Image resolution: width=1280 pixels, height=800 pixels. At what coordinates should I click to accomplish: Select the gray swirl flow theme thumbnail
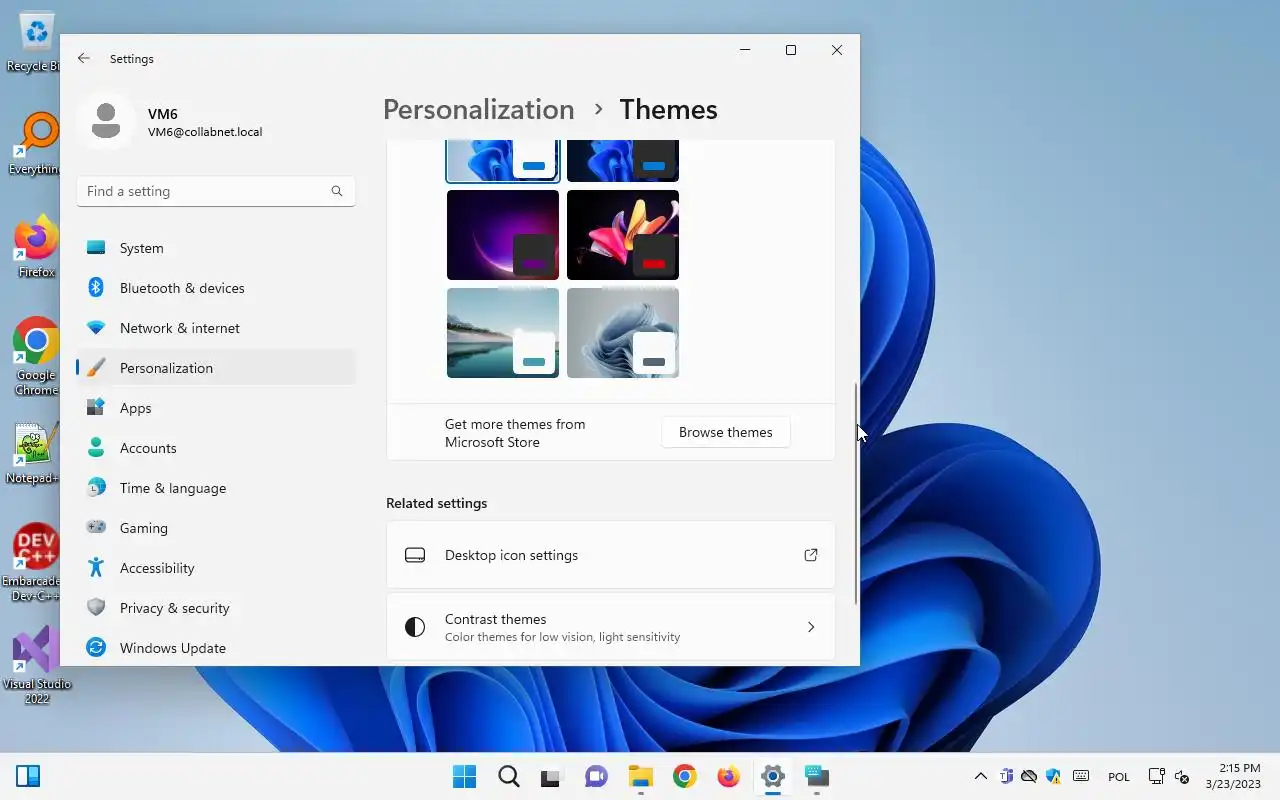click(623, 333)
